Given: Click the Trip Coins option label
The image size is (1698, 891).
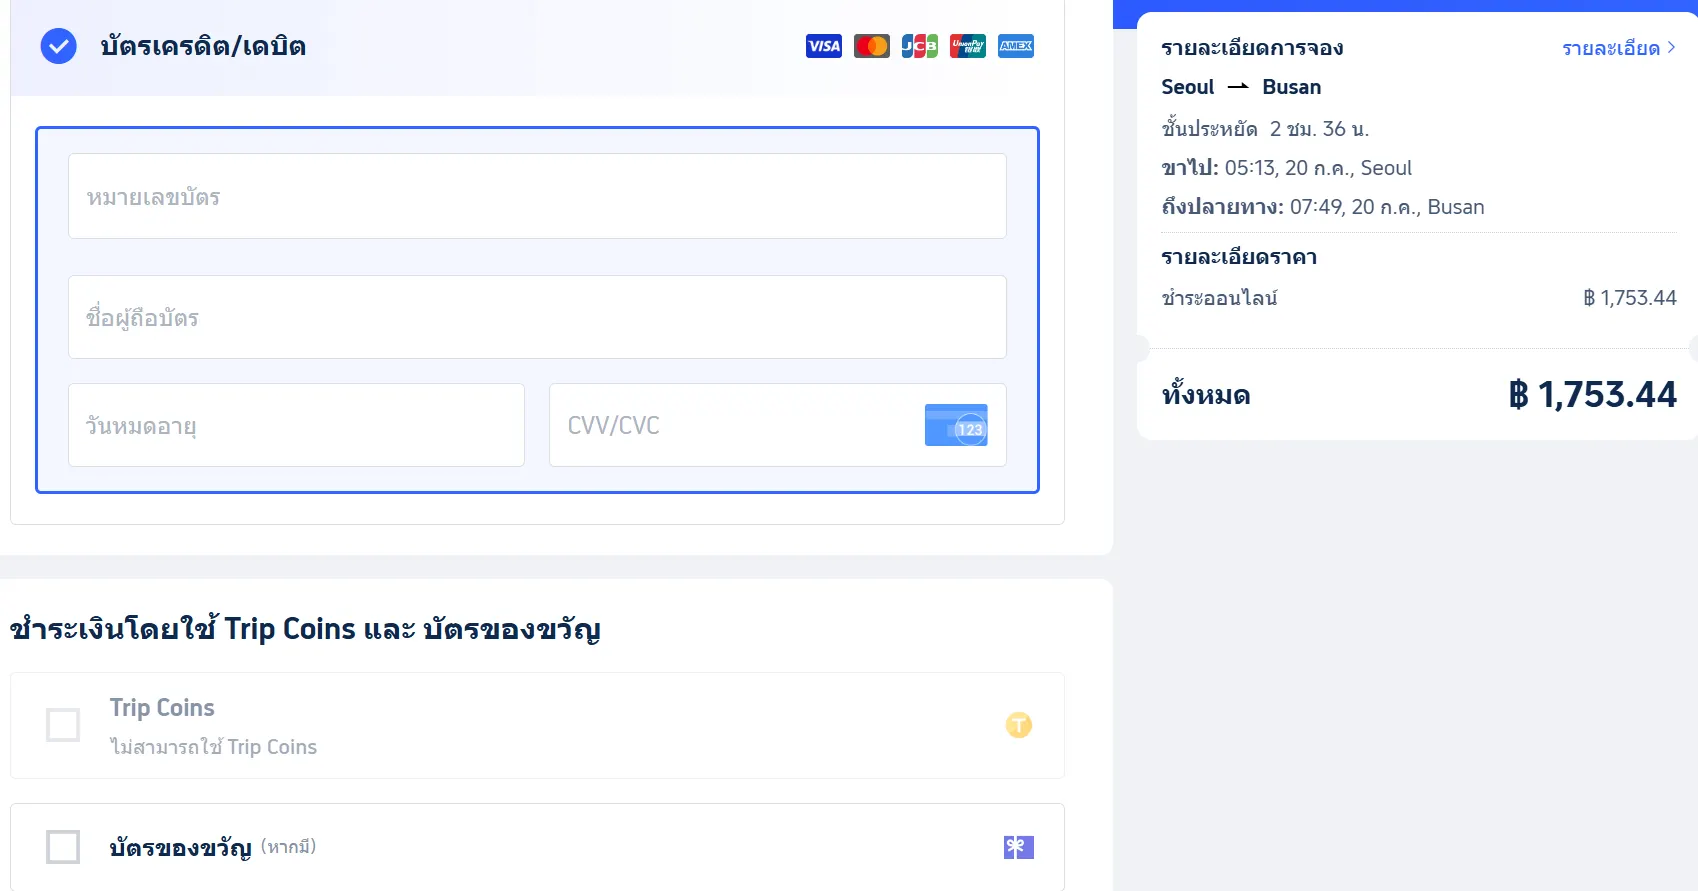Looking at the screenshot, I should click(x=162, y=708).
